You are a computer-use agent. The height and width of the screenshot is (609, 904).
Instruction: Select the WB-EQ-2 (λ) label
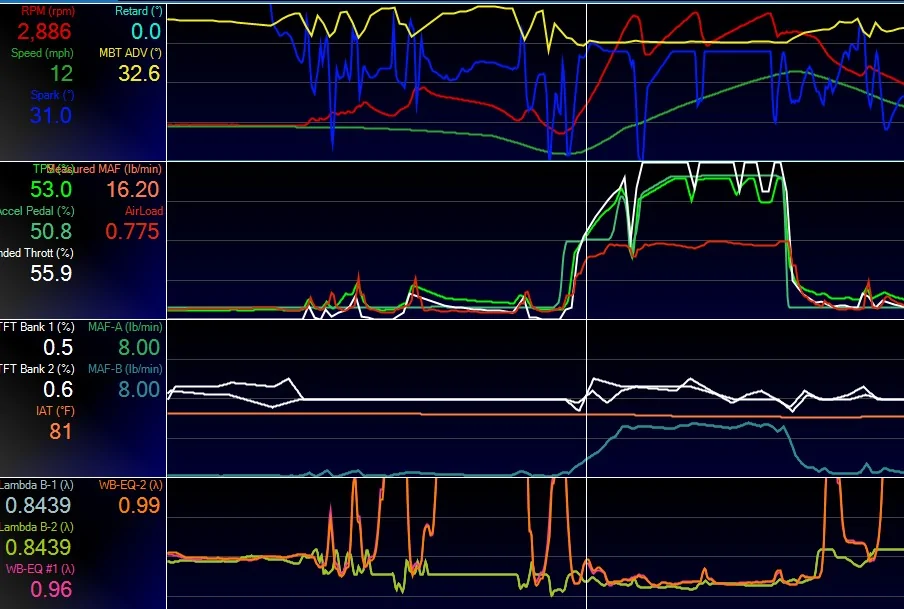pos(130,485)
